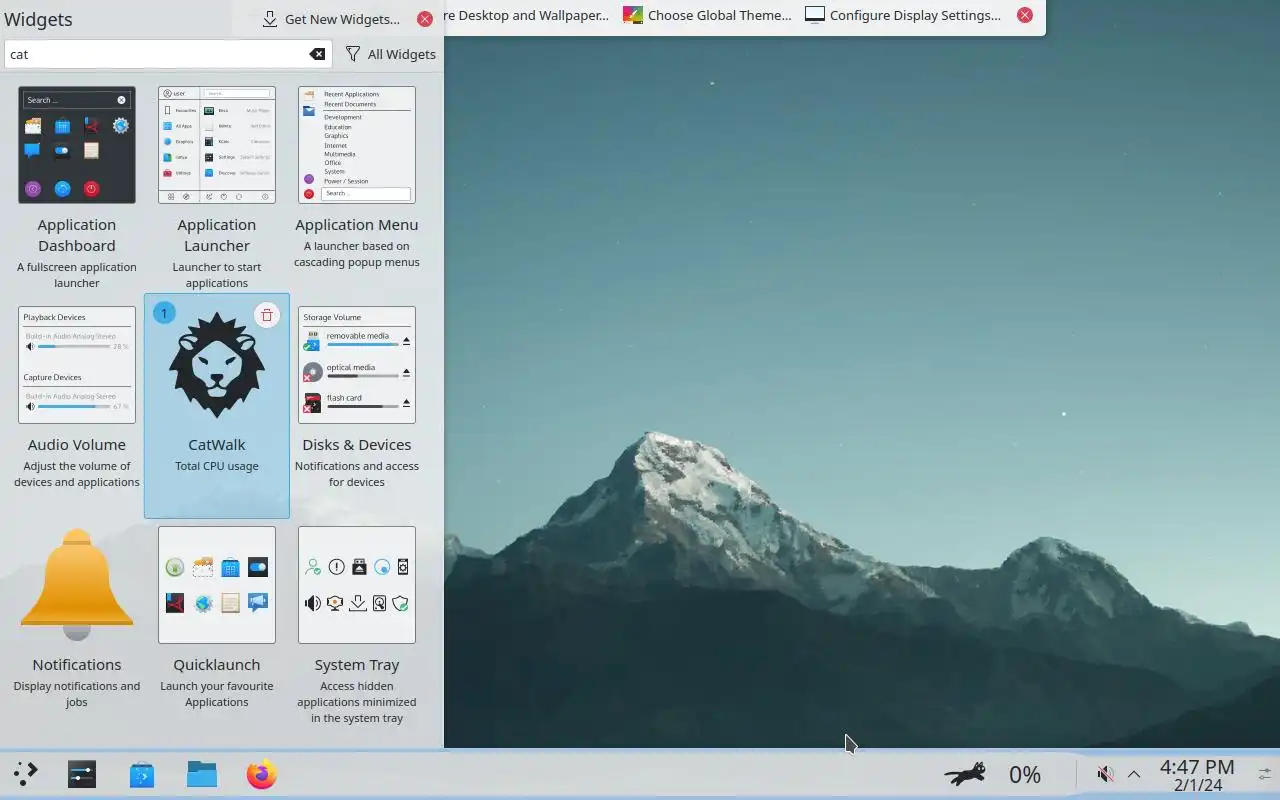The image size is (1280, 800).
Task: Remove the CatWalk widget with the trash icon
Action: tap(266, 315)
